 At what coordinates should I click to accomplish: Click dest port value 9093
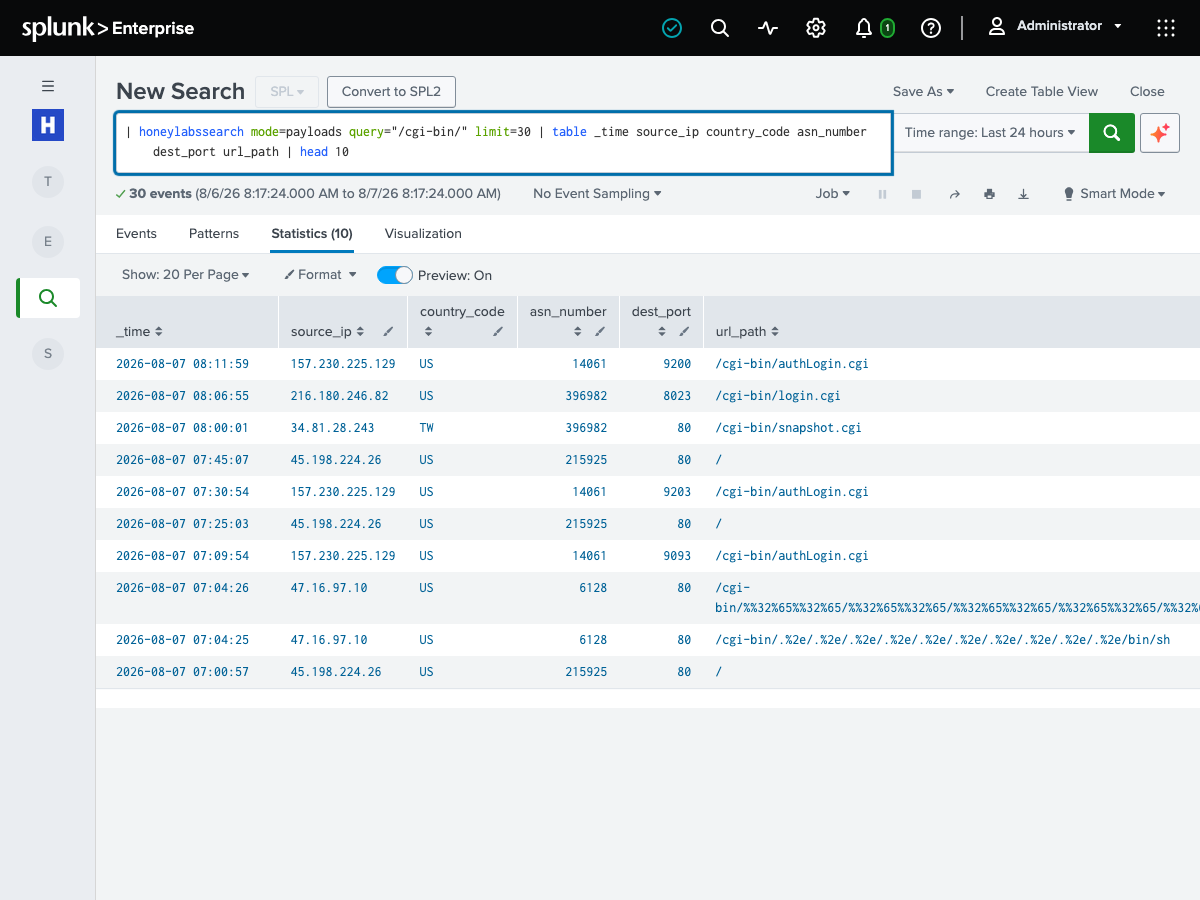[676, 556]
